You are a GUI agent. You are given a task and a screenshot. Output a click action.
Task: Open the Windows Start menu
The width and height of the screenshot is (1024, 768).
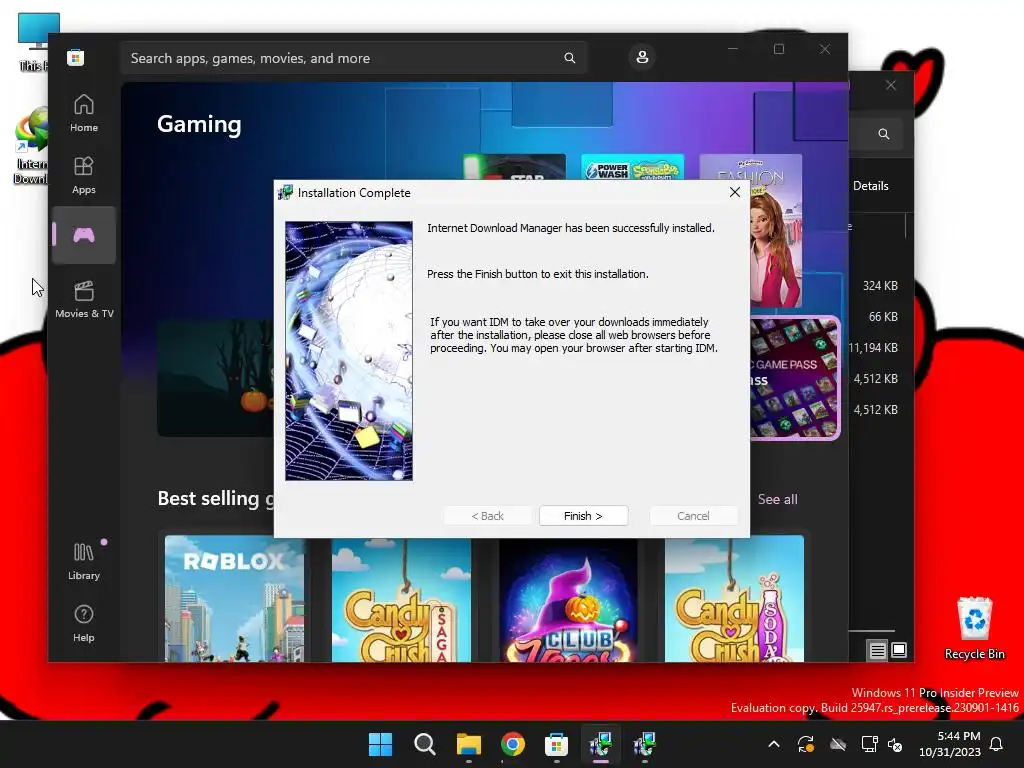pos(380,744)
